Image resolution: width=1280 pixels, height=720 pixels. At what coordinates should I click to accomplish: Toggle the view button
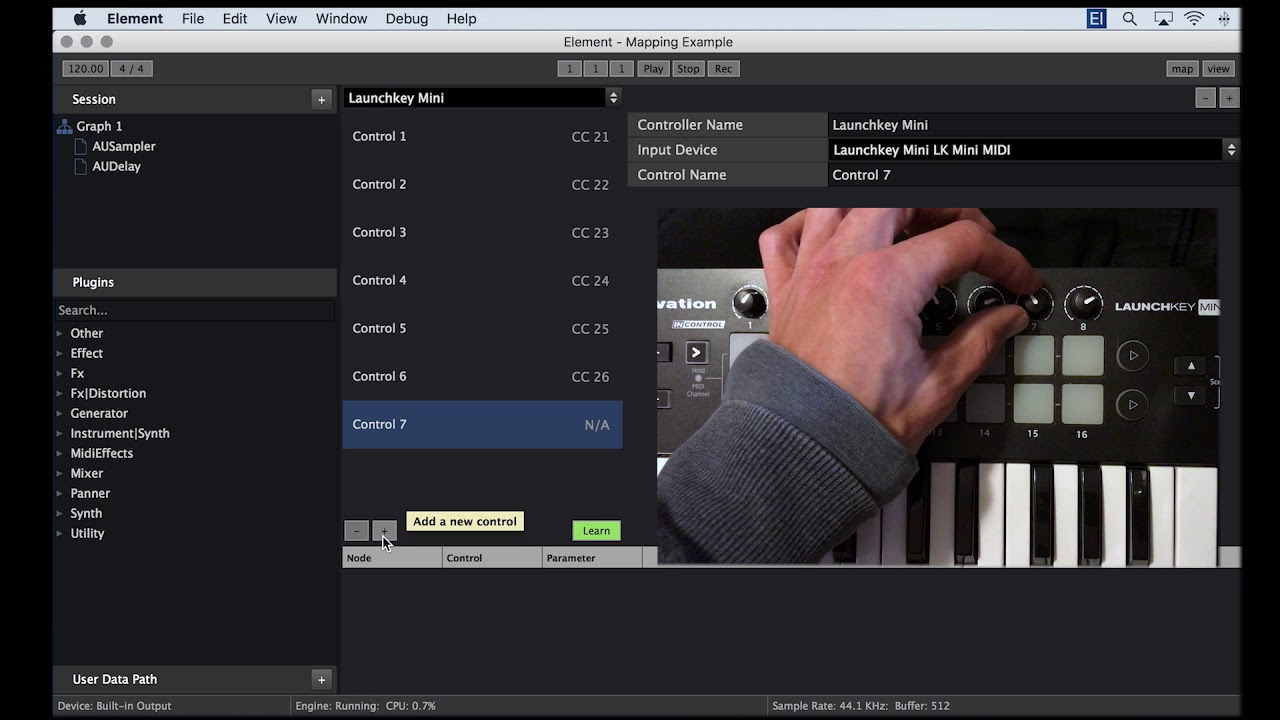(x=1218, y=69)
